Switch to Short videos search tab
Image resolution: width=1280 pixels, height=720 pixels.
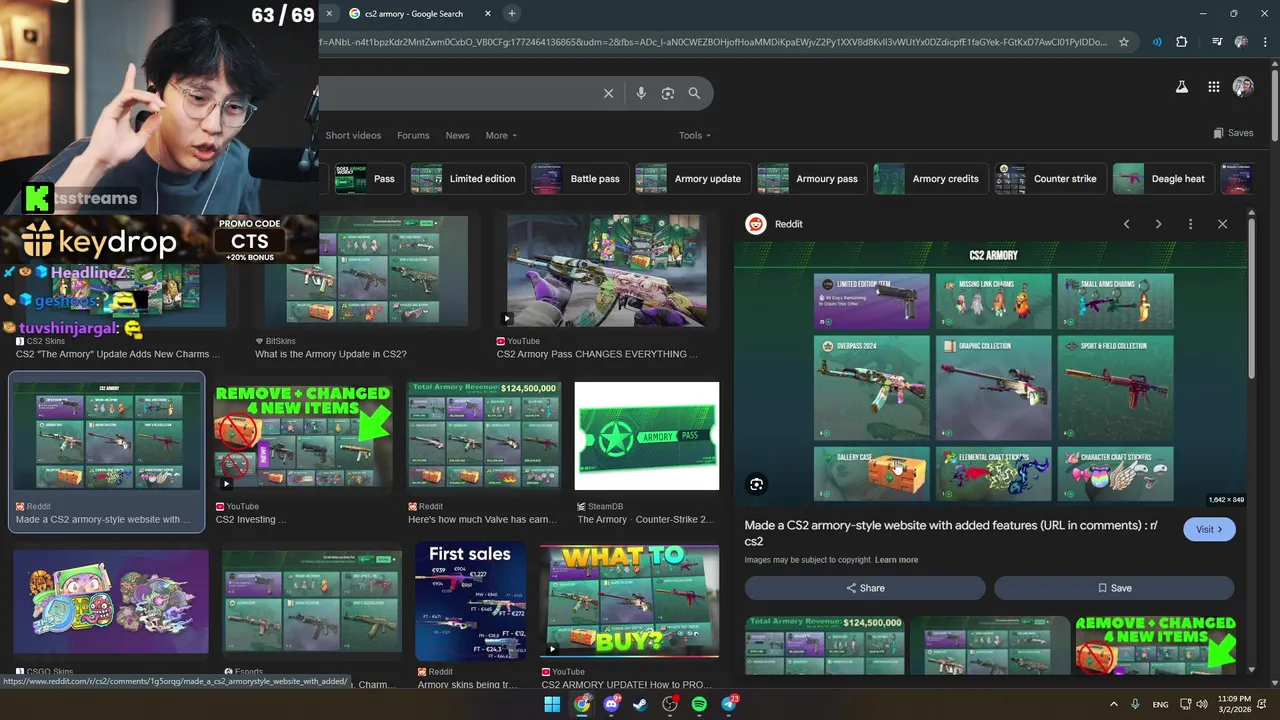353,135
